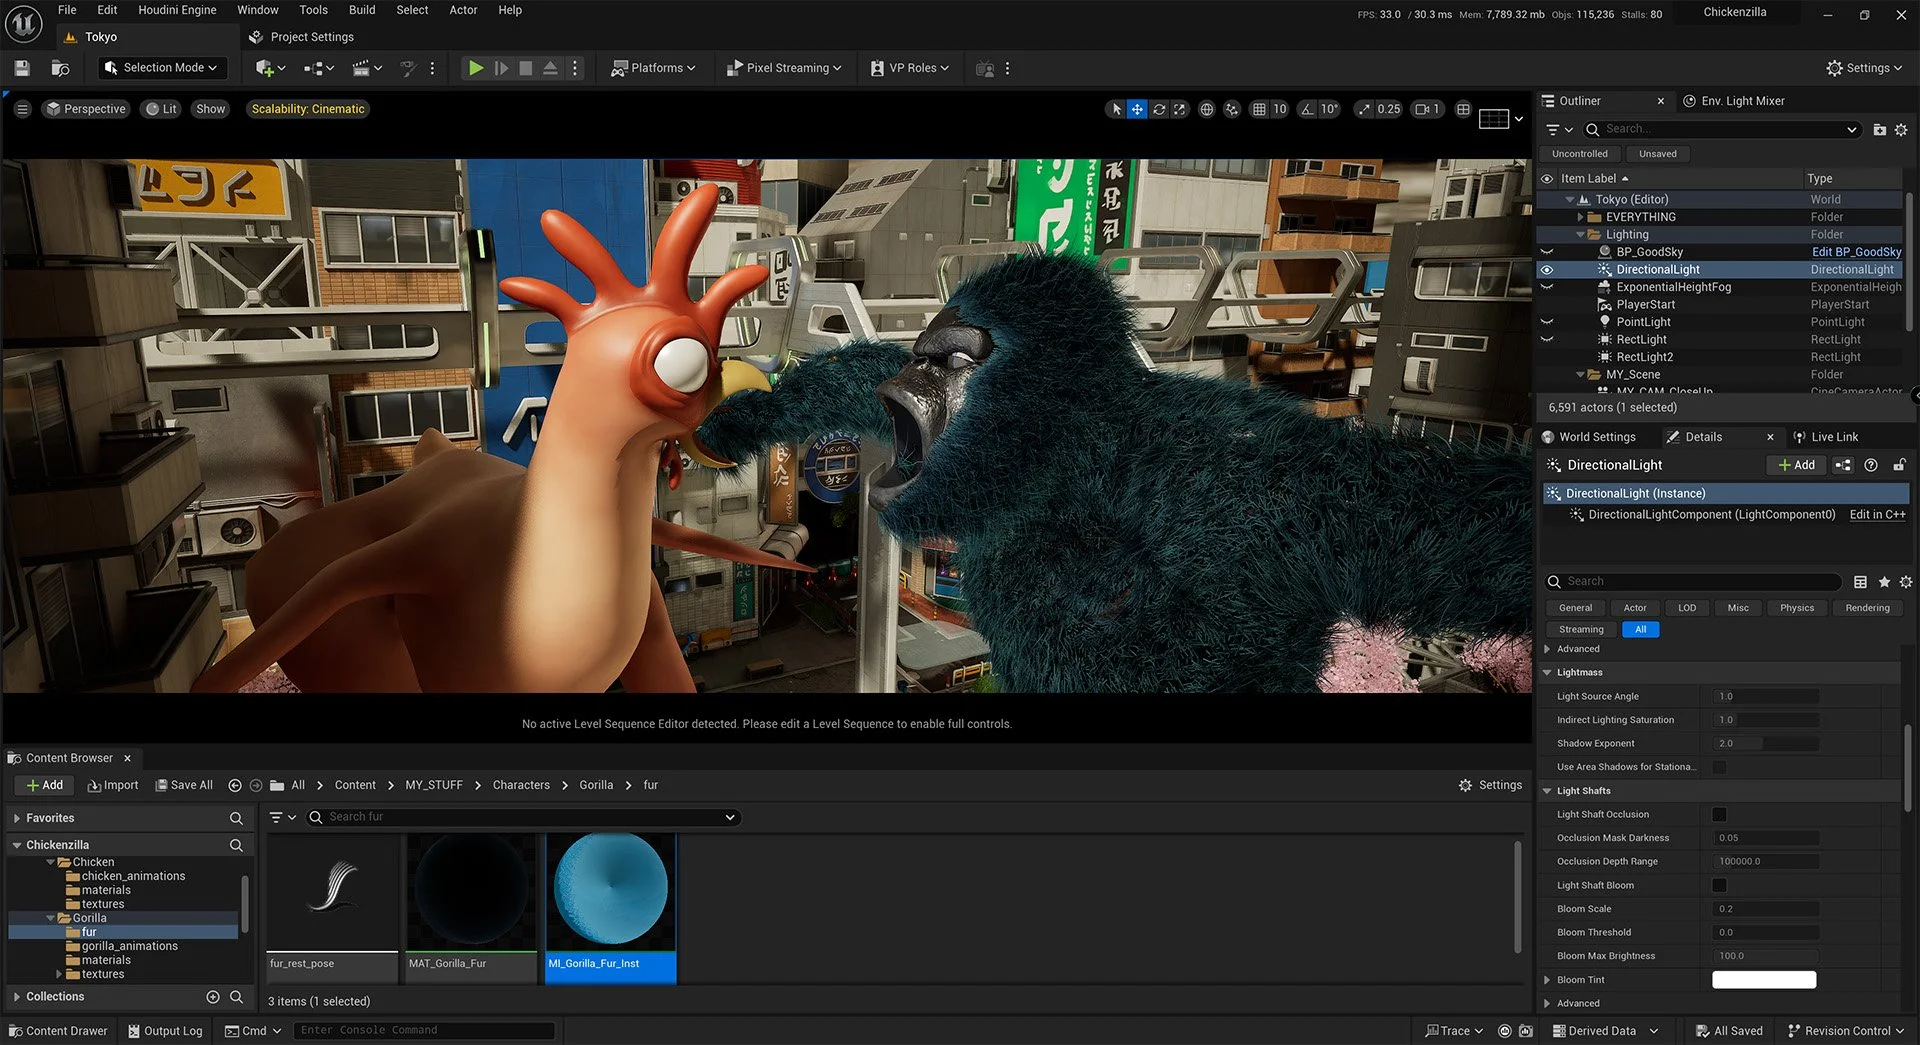This screenshot has width=1920, height=1045.
Task: Click the Stop simulation button
Action: tap(526, 68)
